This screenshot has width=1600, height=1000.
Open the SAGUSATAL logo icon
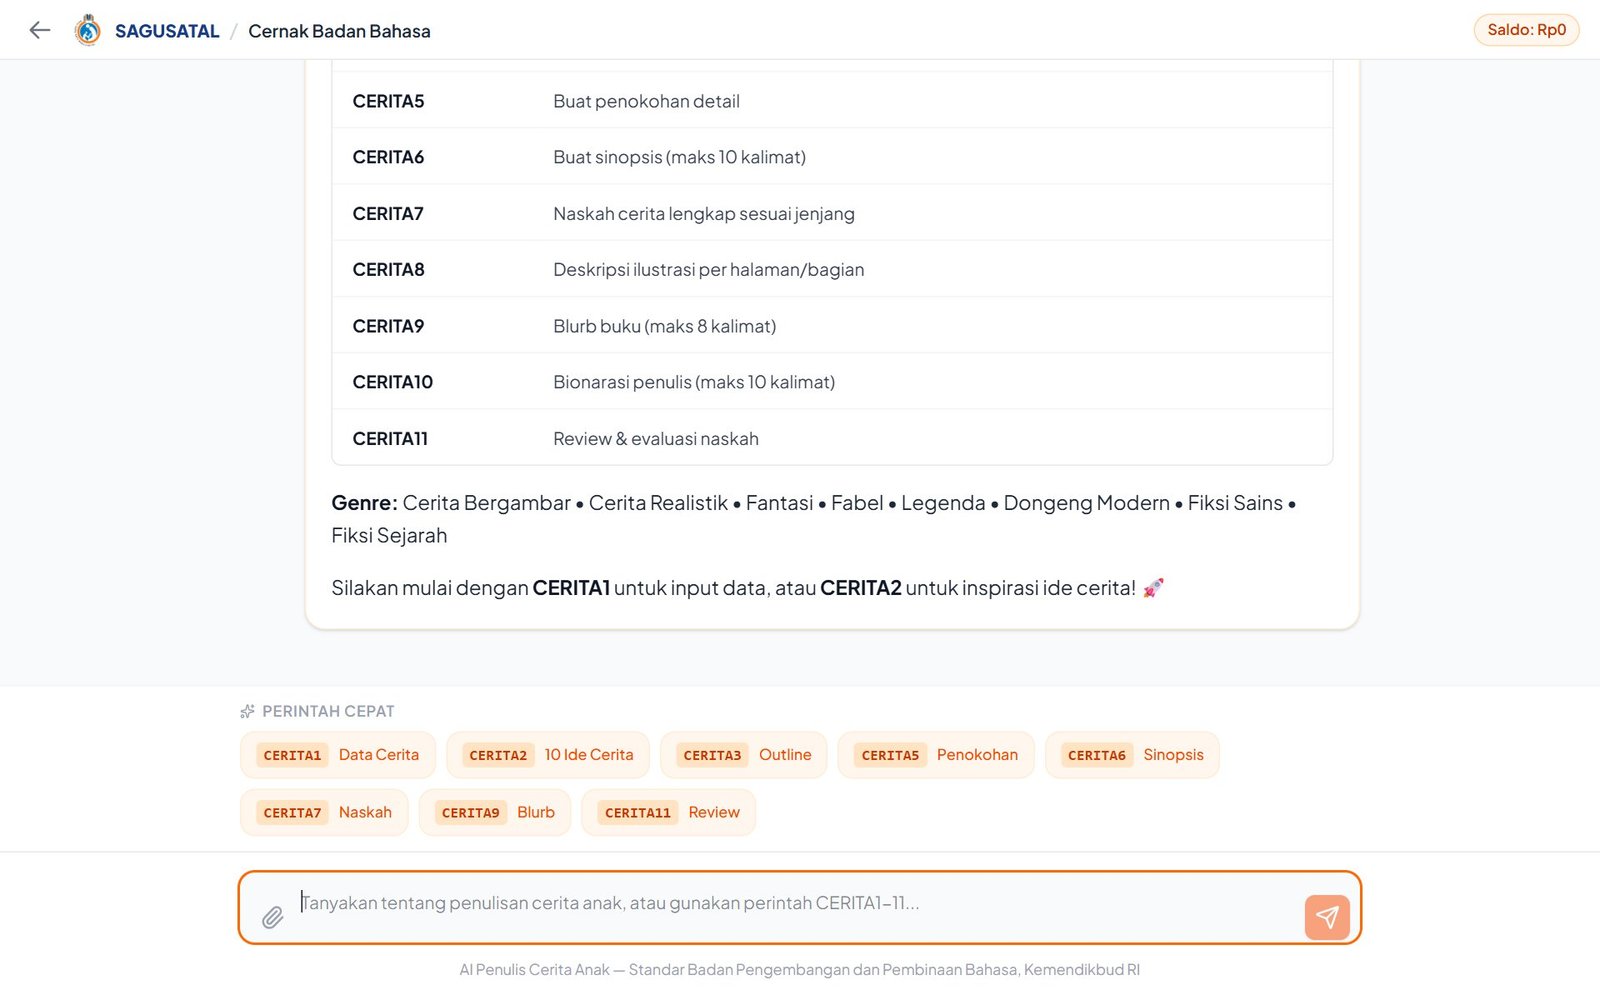point(88,30)
